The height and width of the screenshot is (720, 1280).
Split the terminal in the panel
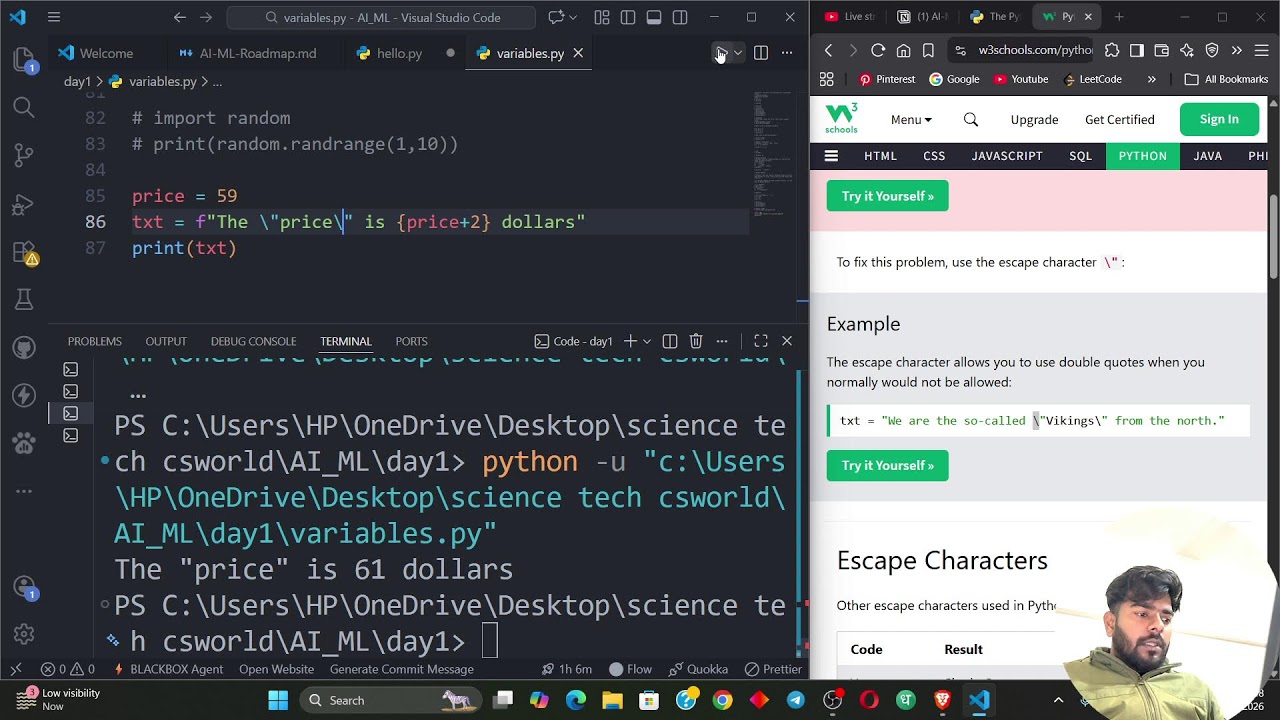tap(670, 341)
